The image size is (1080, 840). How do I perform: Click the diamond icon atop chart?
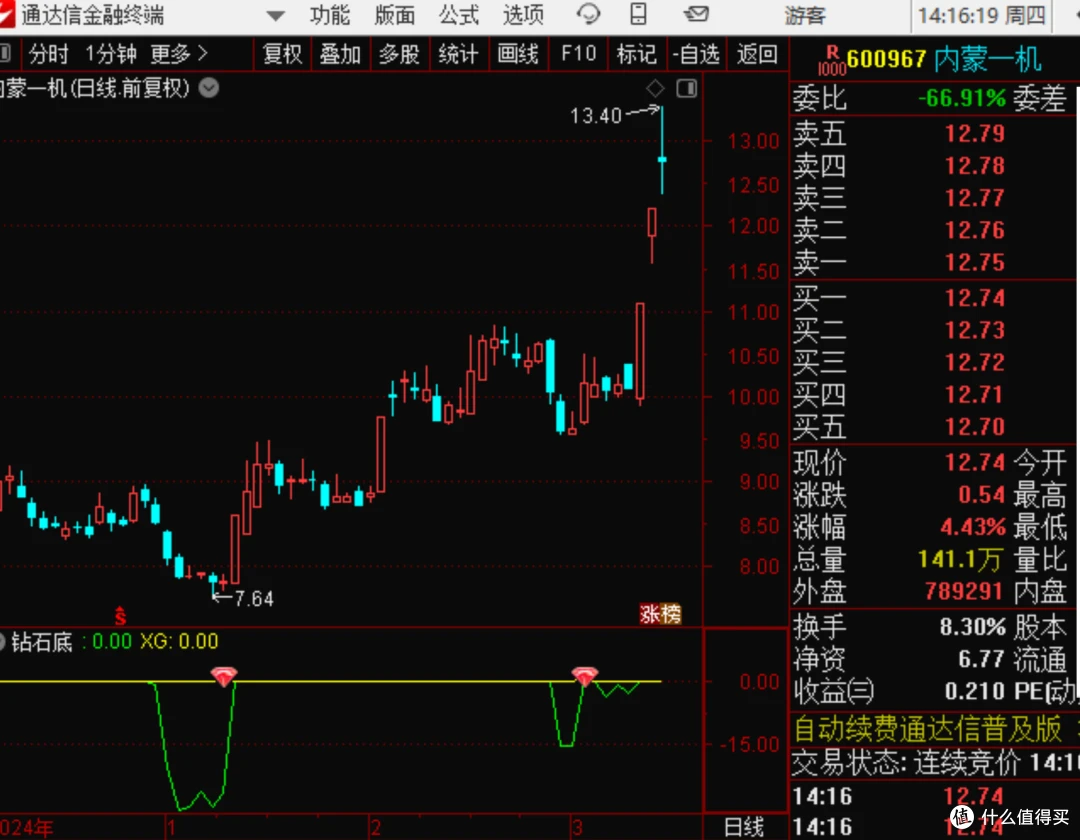coord(655,89)
